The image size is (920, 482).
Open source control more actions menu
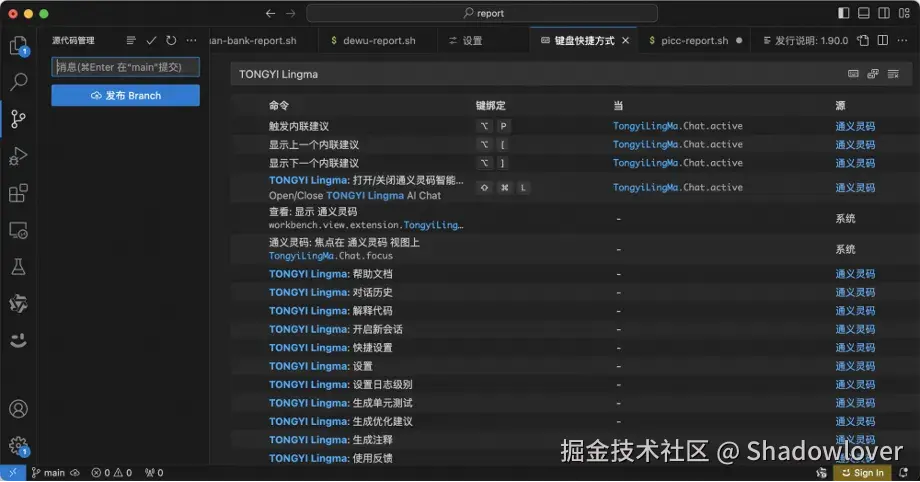[191, 41]
